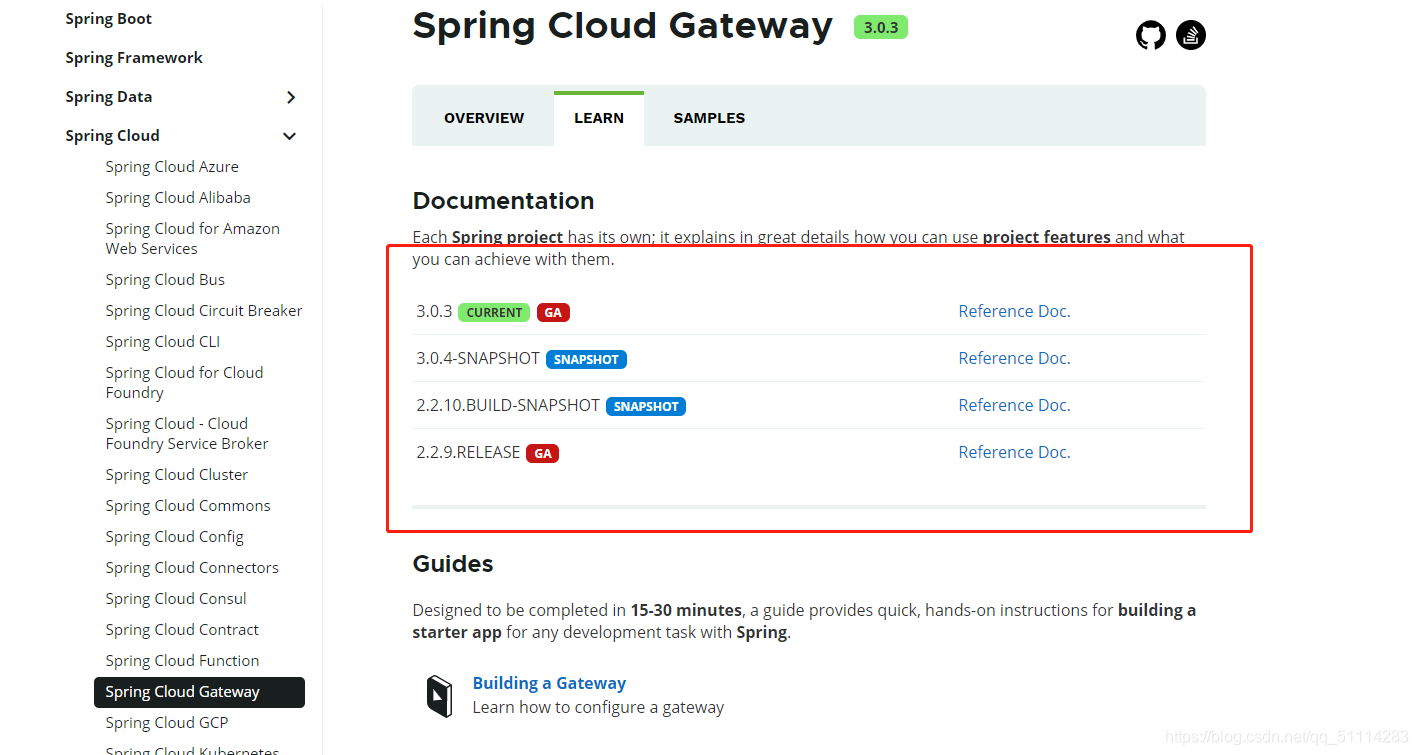Open Reference Doc. for 3.0.4-SNAPSHOT
Image resolution: width=1418 pixels, height=755 pixels.
tap(1014, 358)
